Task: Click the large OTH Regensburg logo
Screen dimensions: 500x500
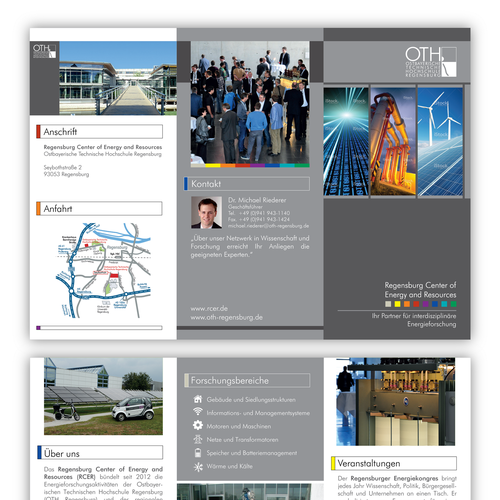Action: [x=431, y=62]
